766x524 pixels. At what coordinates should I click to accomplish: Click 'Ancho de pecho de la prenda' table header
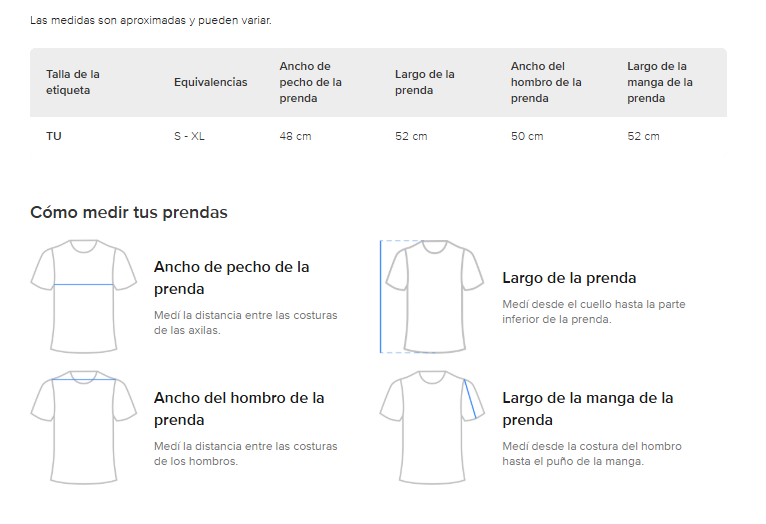point(310,82)
